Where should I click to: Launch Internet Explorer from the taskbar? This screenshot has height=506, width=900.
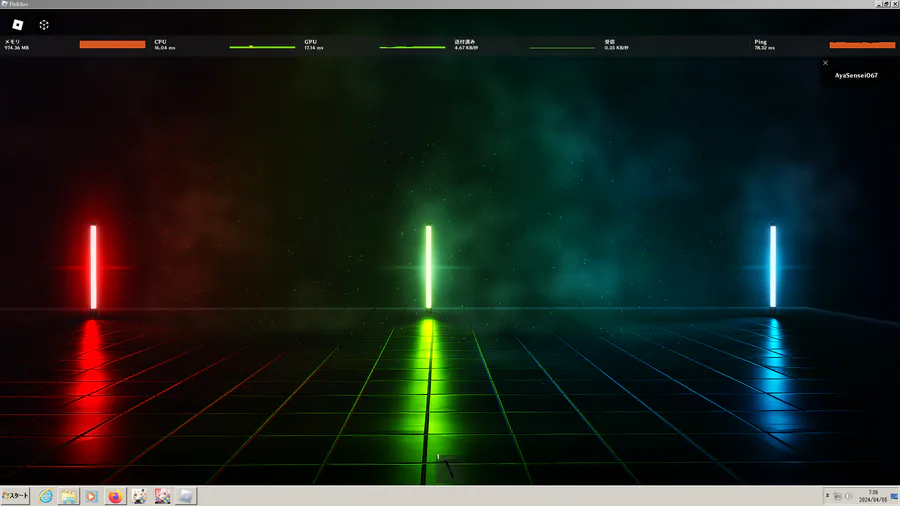(46, 496)
